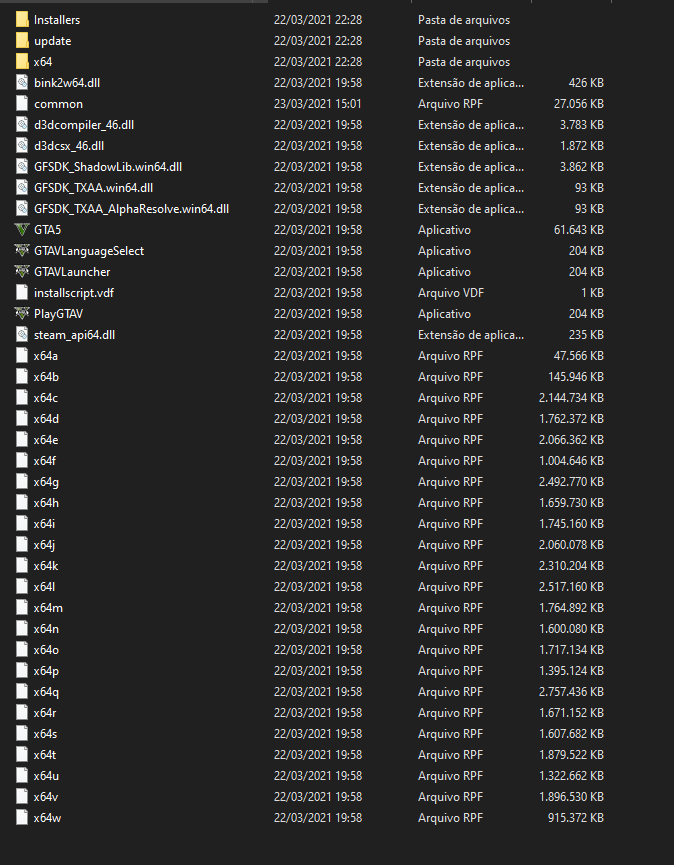Select the file name x64i
Viewport: 674px width, 865px height.
click(44, 524)
